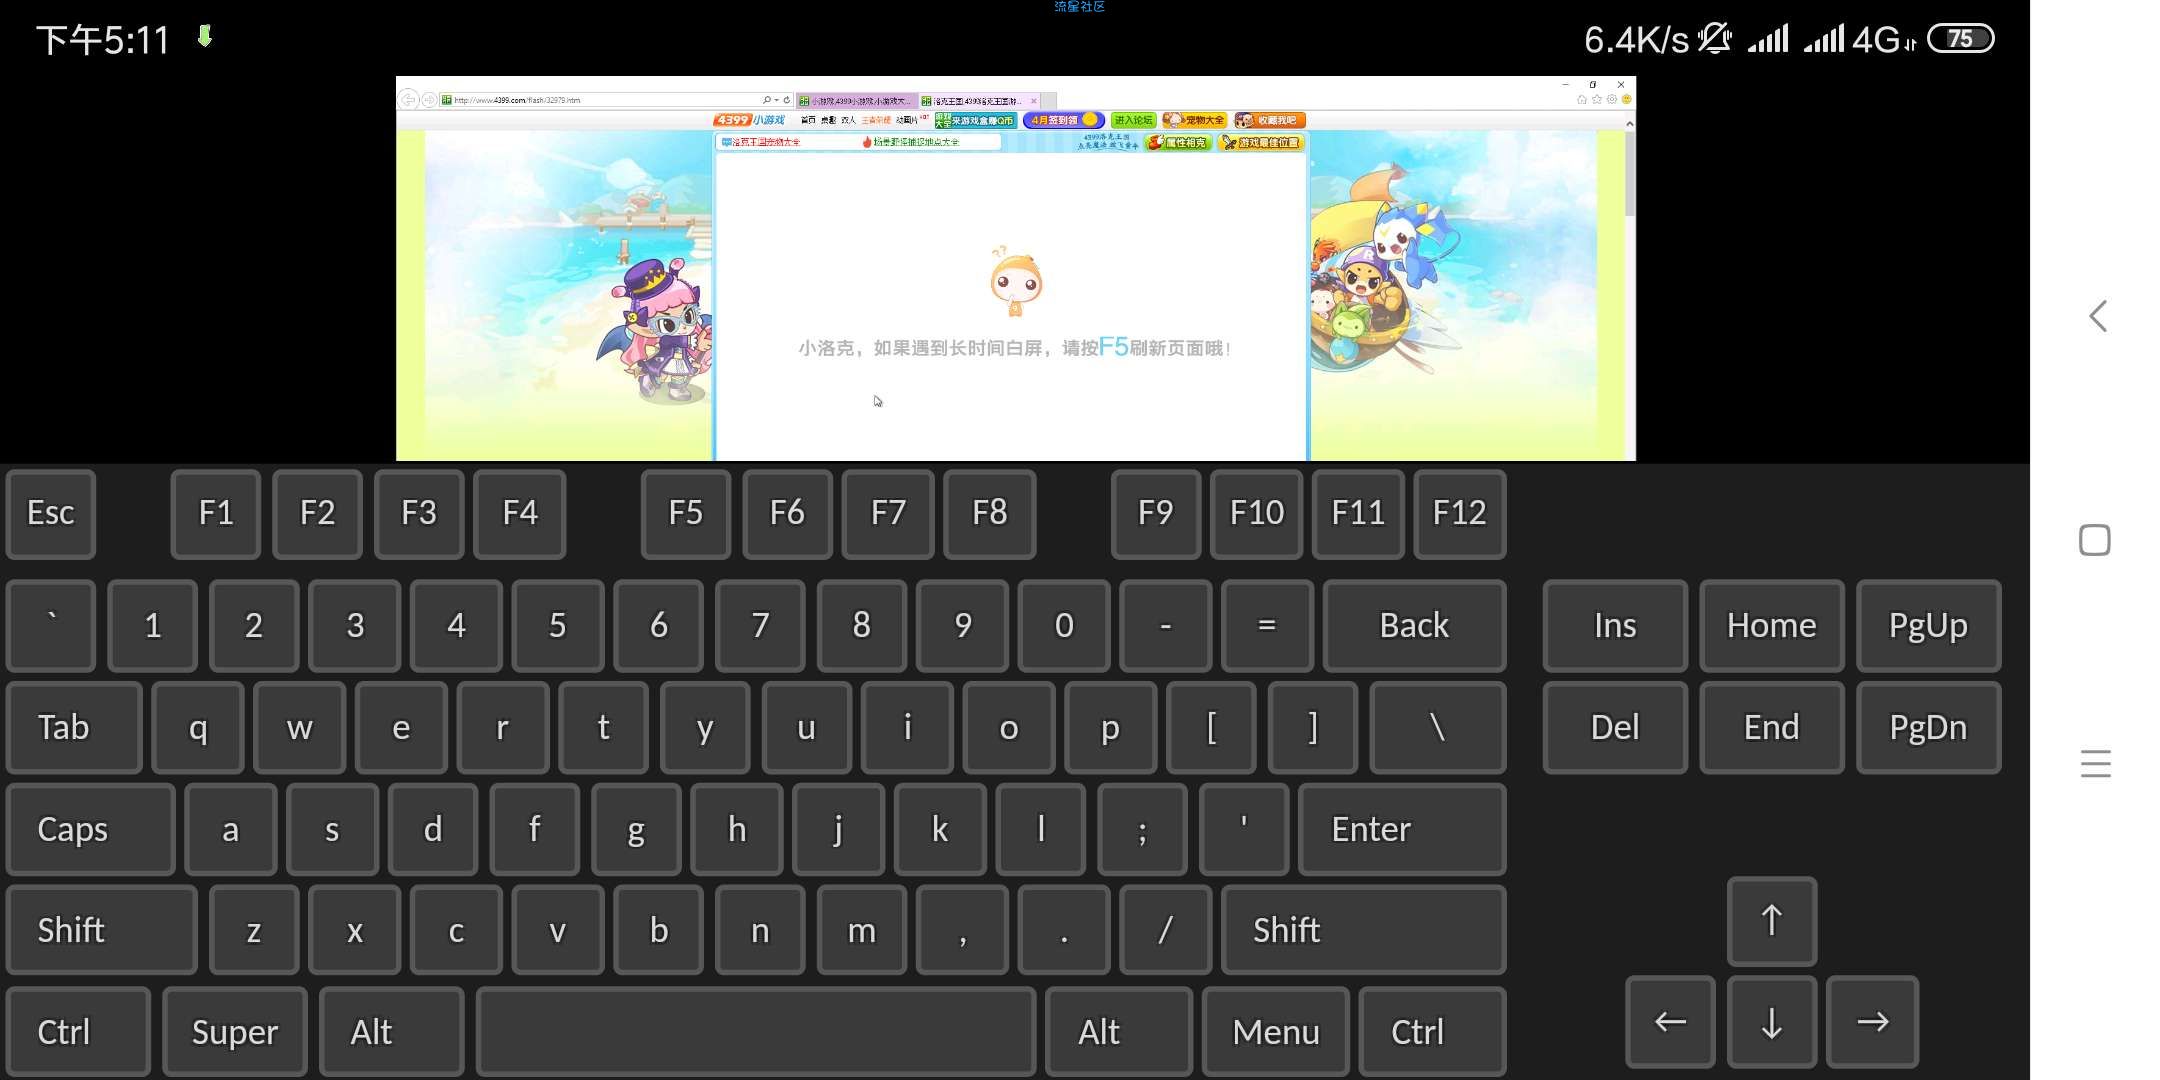This screenshot has height=1080, width=2160.
Task: Tap the Home key
Action: pos(1771,626)
